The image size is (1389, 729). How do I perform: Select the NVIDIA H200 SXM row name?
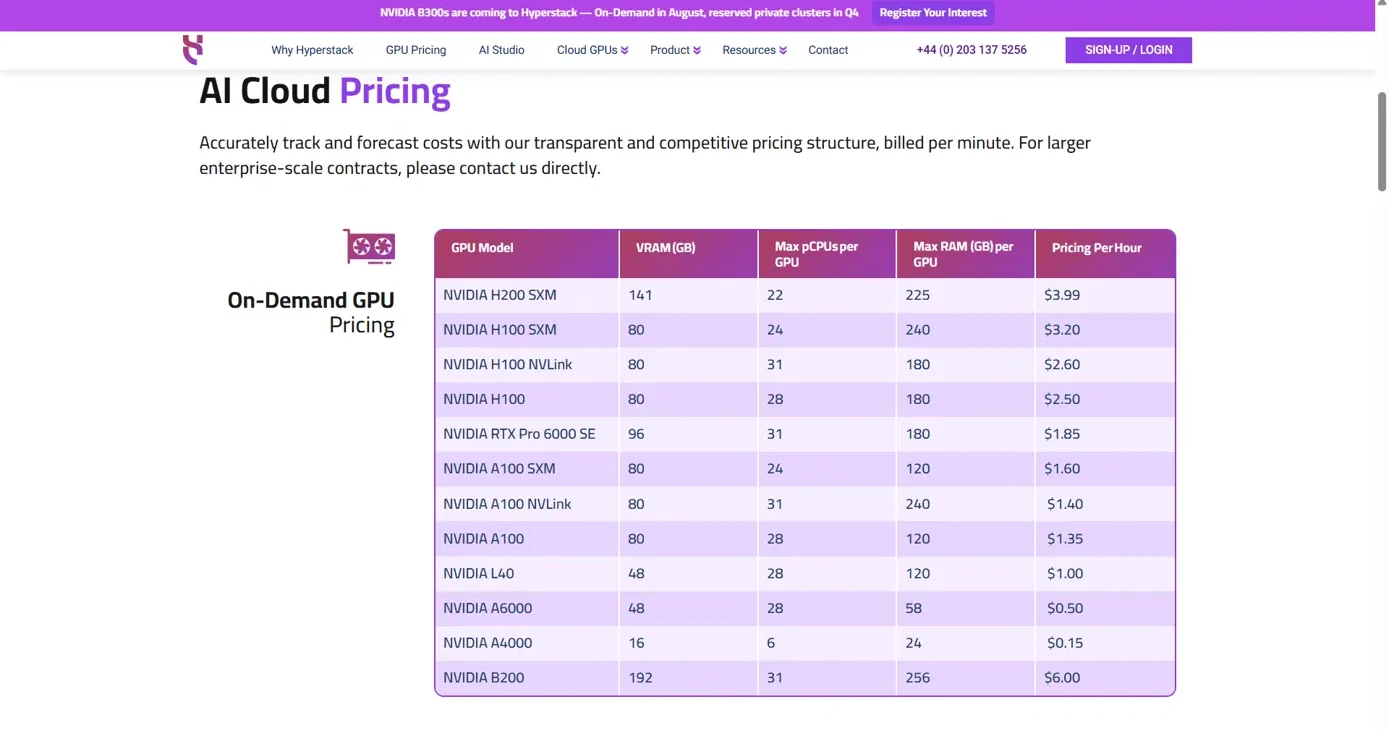[x=500, y=295]
